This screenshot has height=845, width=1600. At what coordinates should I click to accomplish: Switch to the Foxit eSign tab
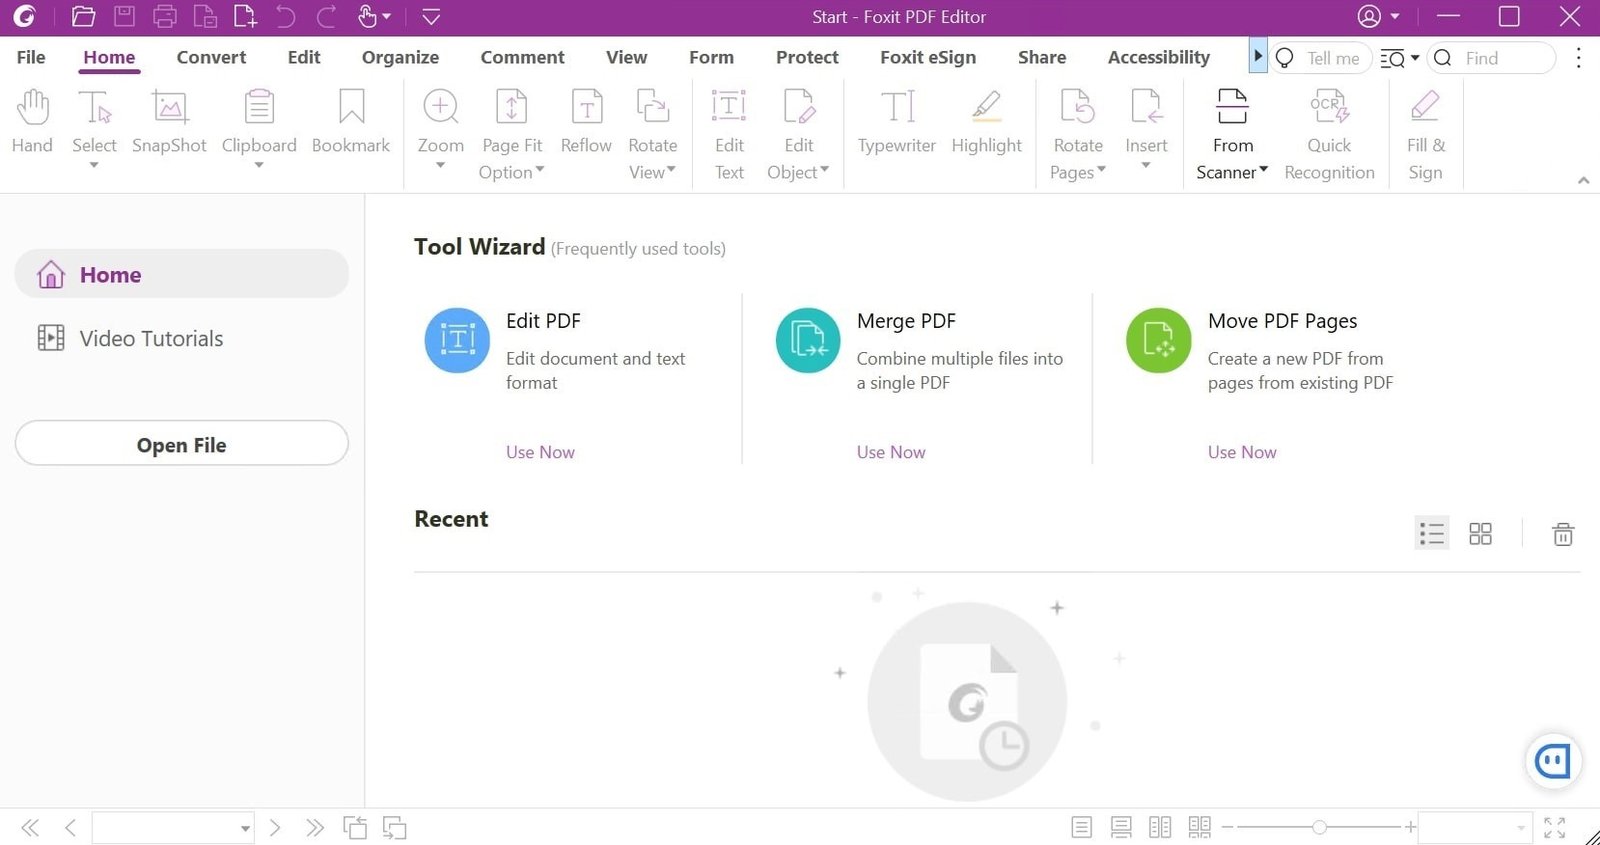[928, 57]
